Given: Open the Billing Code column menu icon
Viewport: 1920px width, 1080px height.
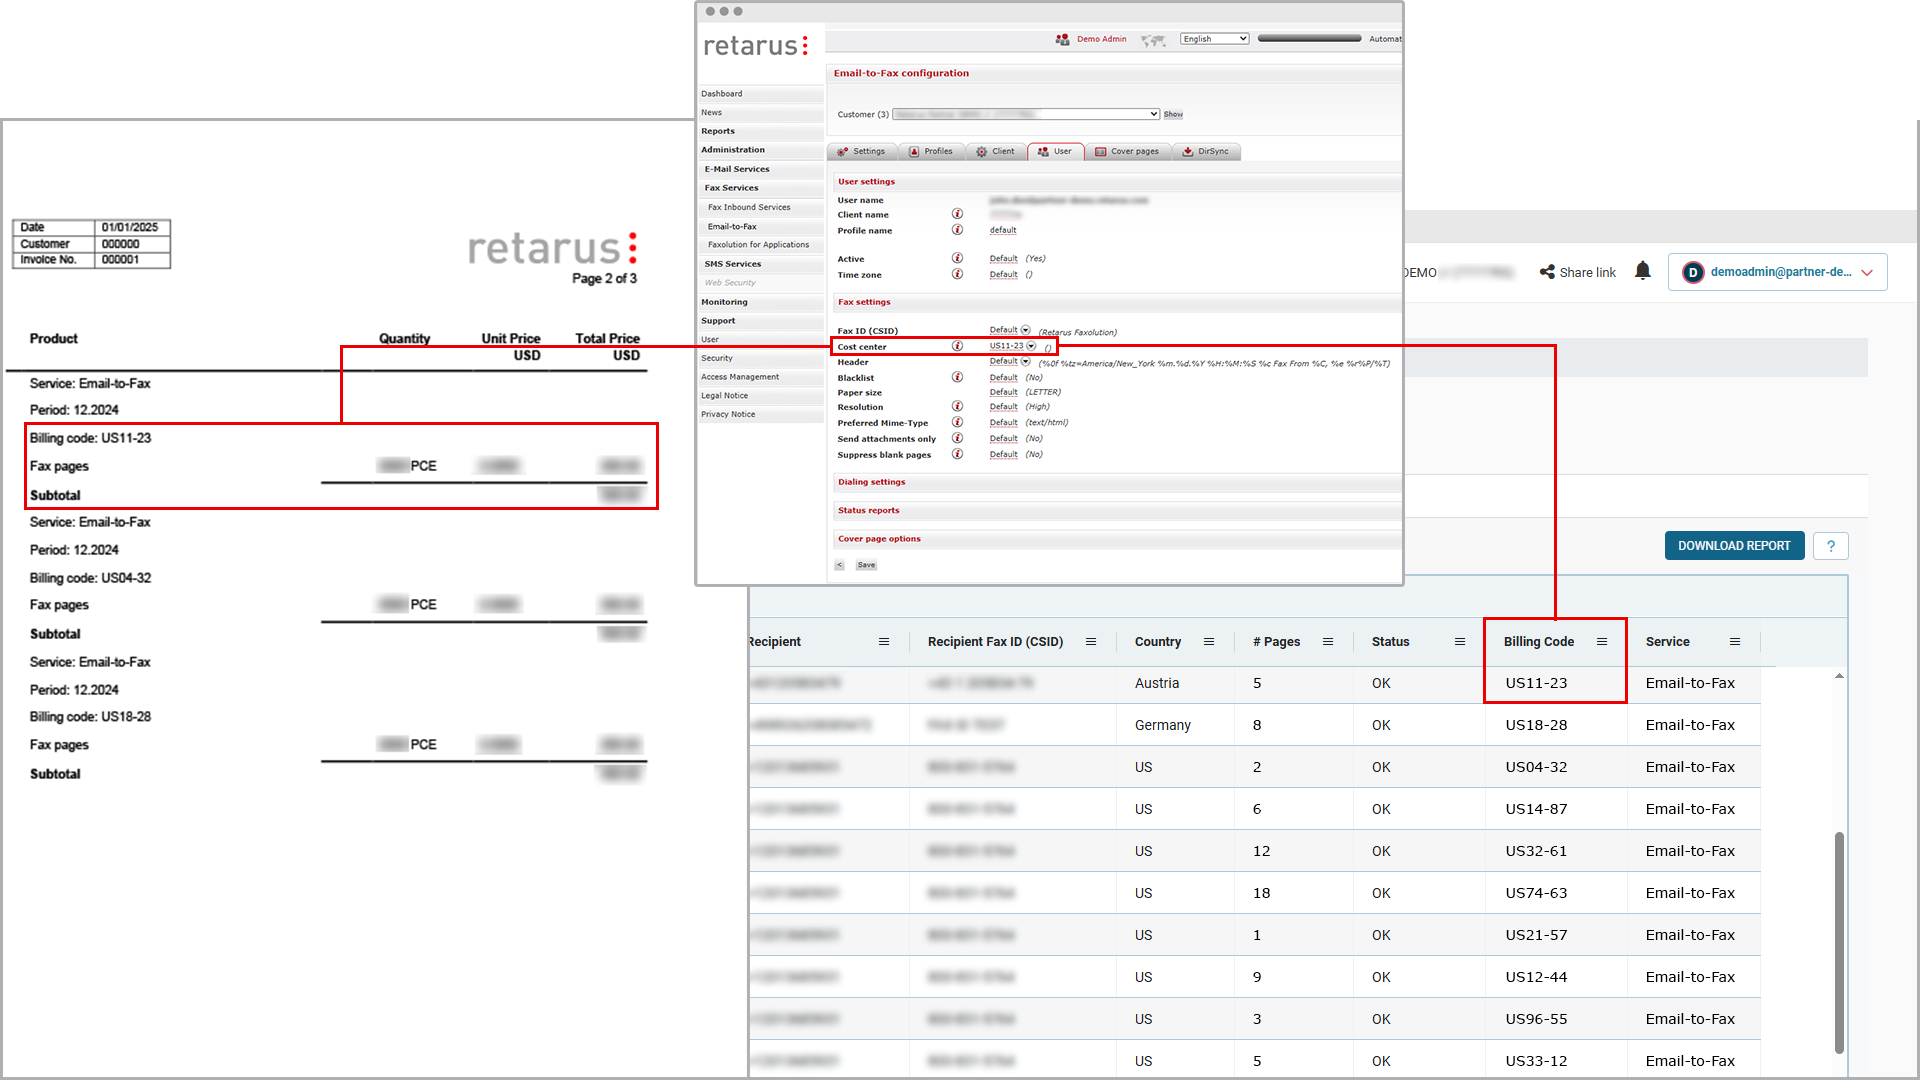Looking at the screenshot, I should 1602,642.
